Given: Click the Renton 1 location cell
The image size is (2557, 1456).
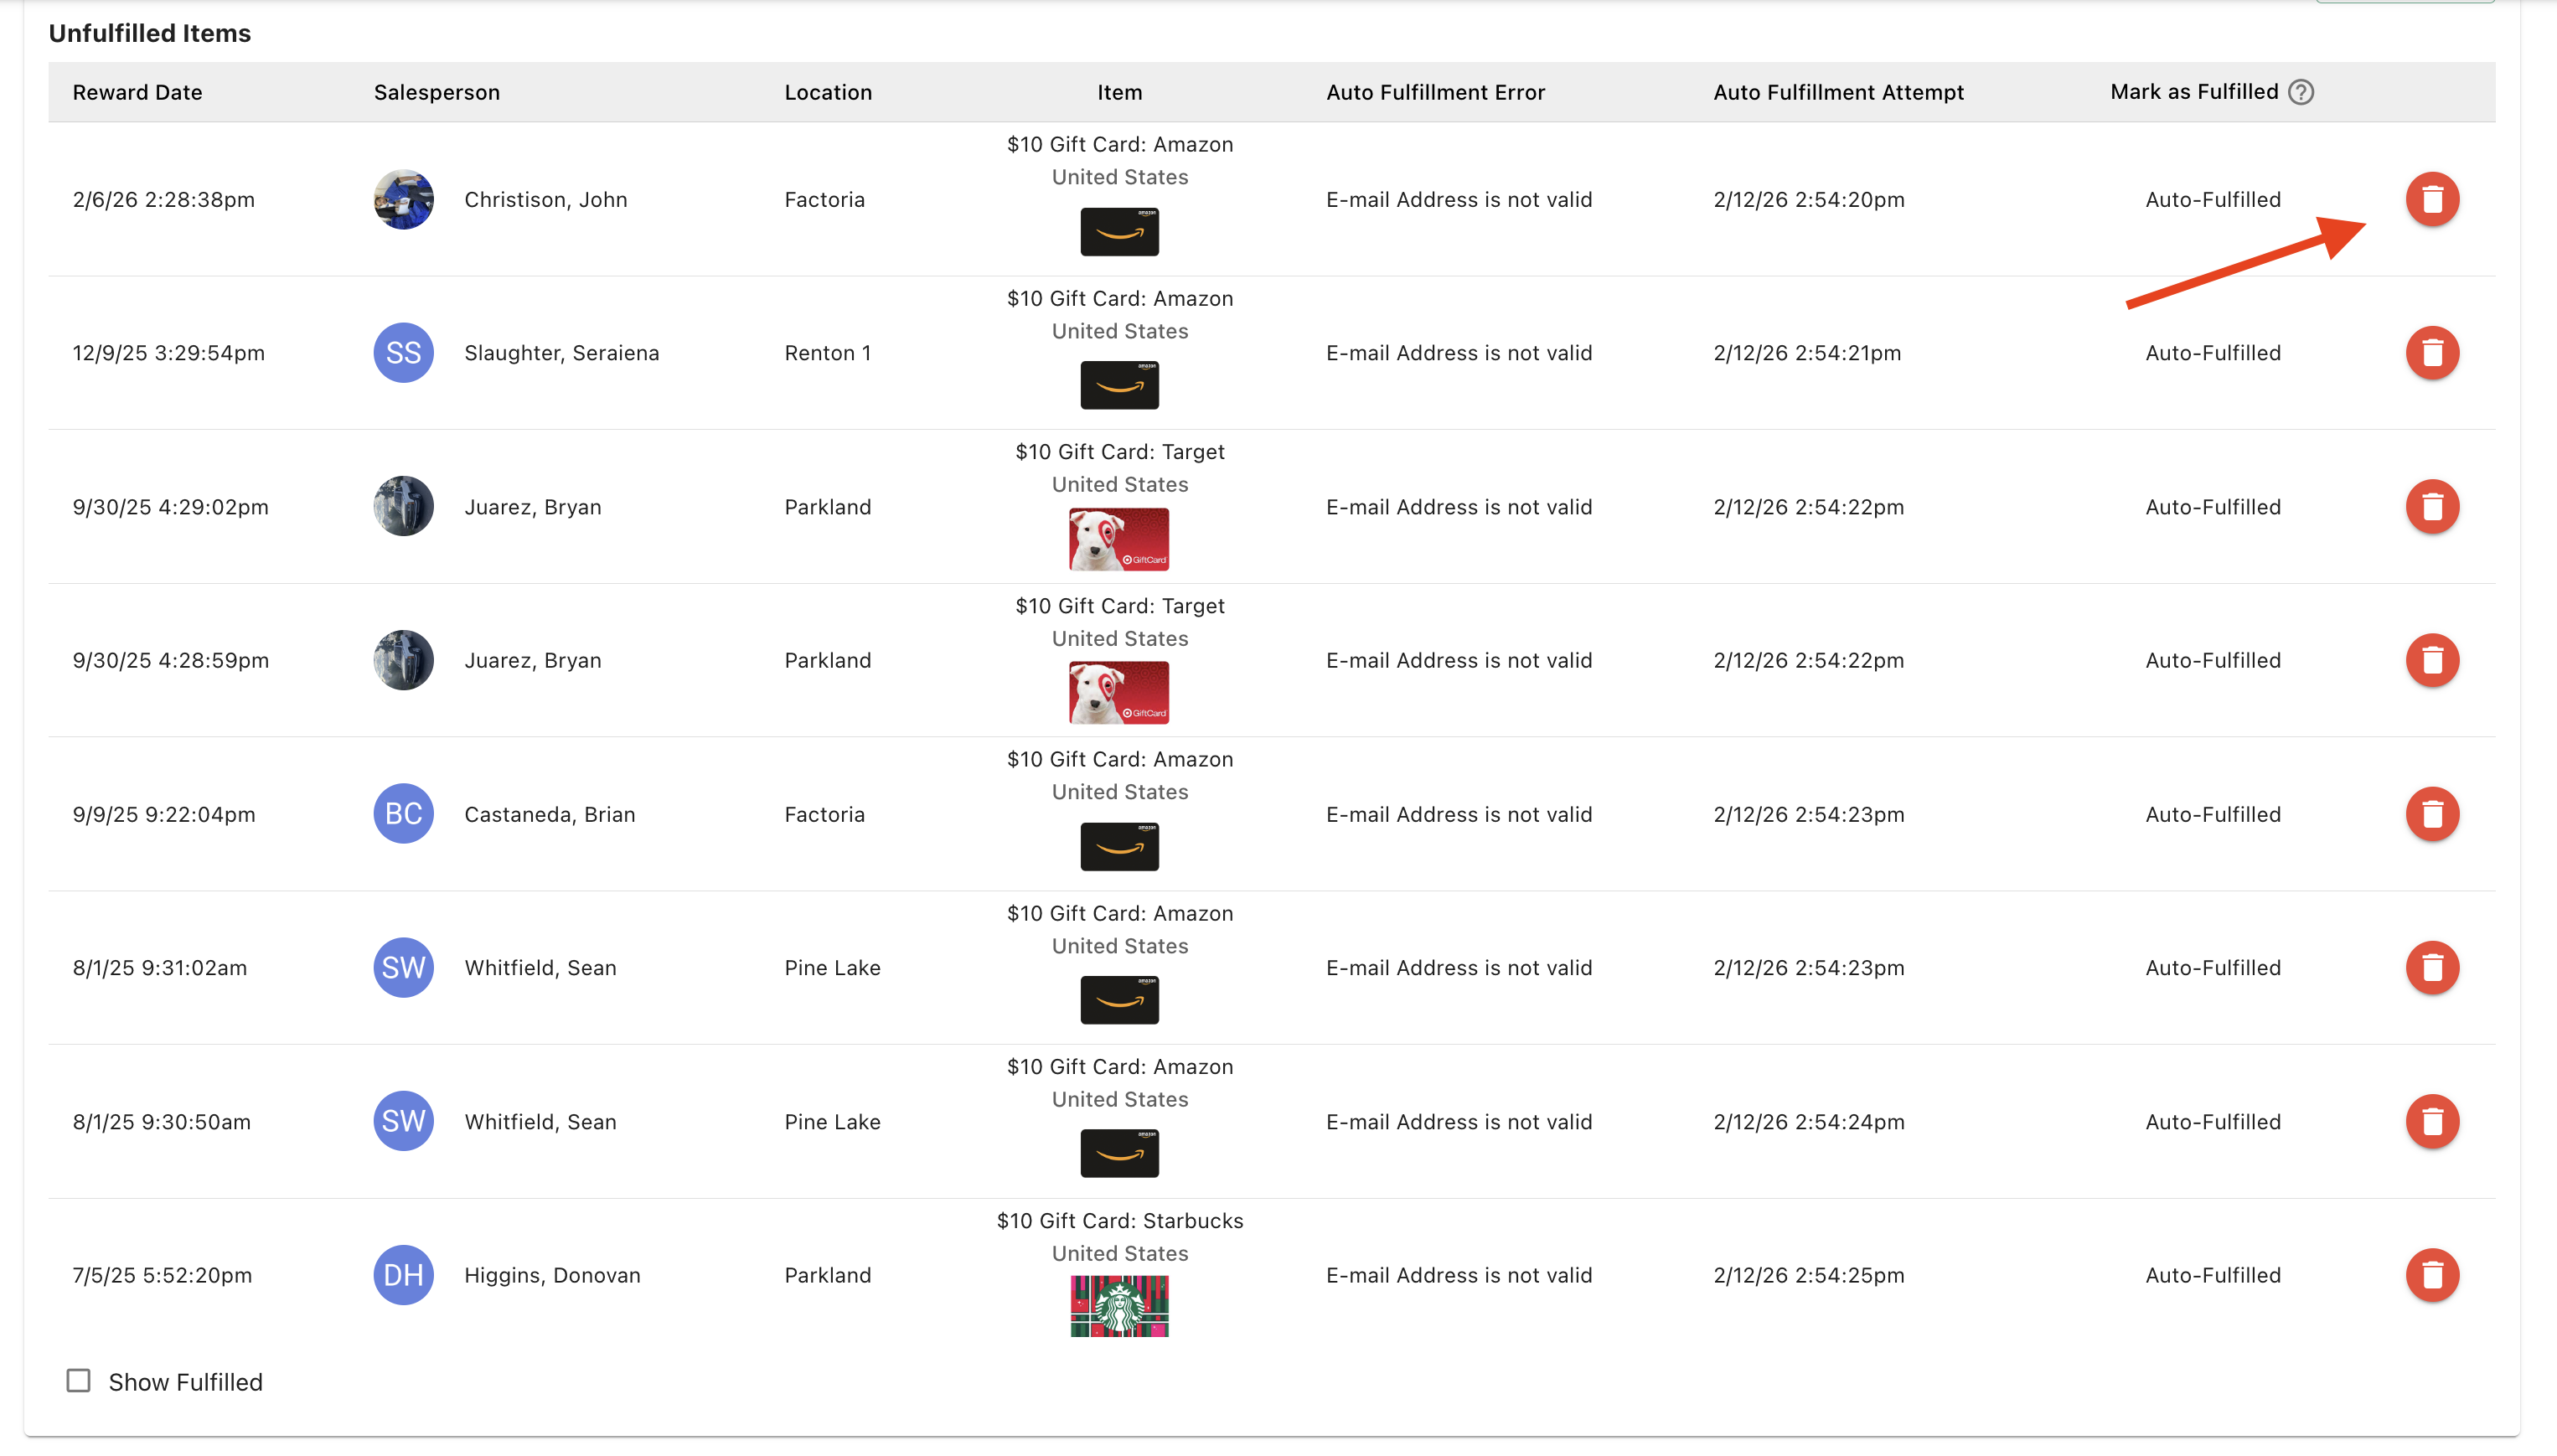Looking at the screenshot, I should (x=827, y=353).
